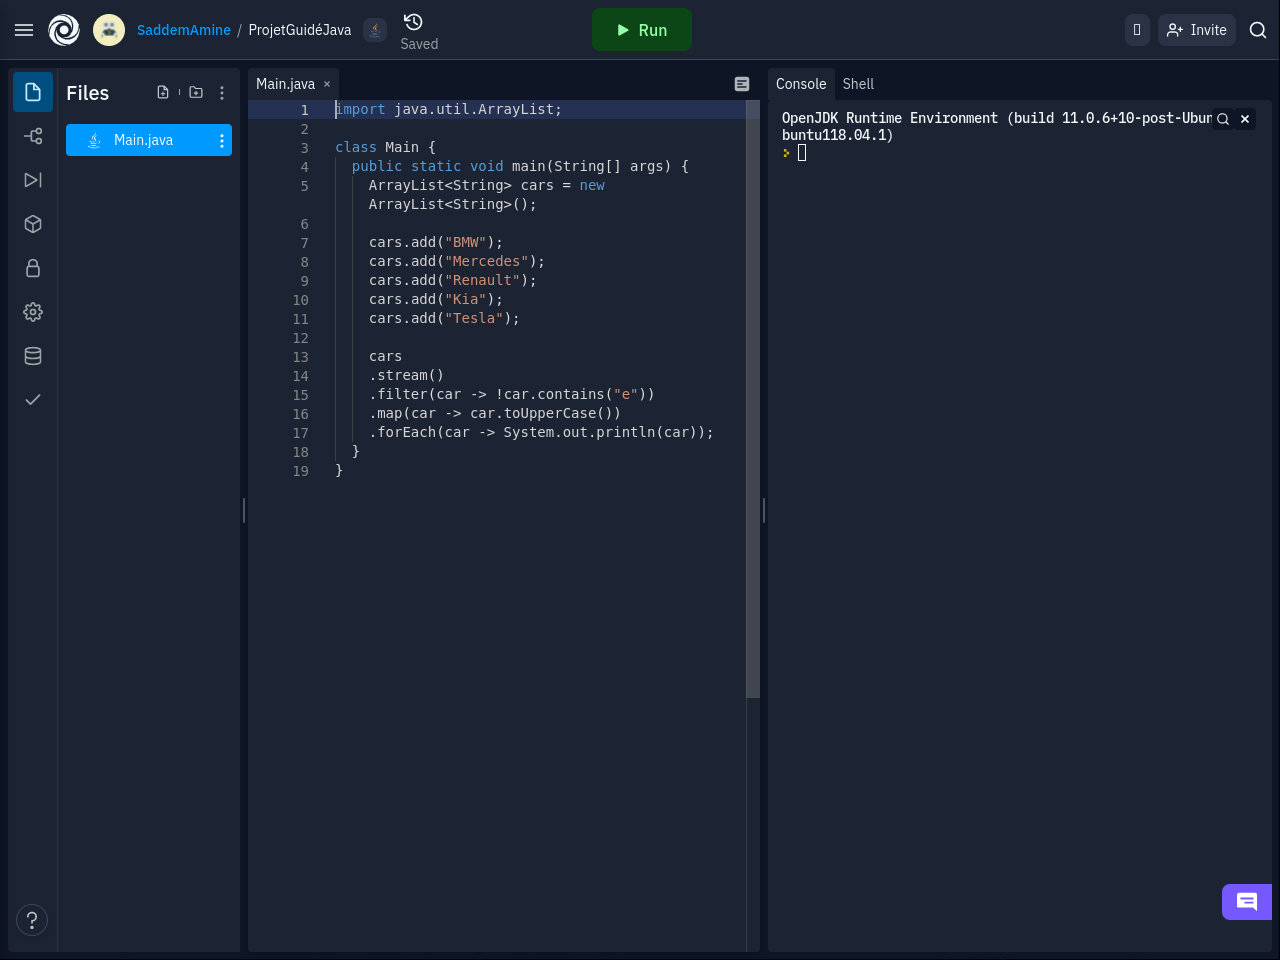The height and width of the screenshot is (960, 1280).
Task: Click line number 12 in the gutter
Action: click(x=301, y=338)
